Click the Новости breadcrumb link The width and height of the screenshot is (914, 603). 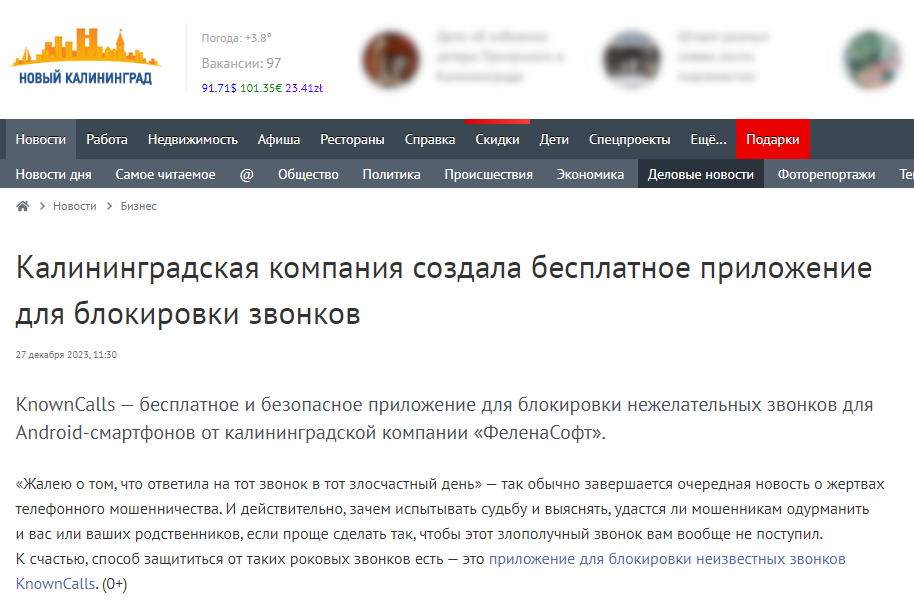click(x=75, y=206)
